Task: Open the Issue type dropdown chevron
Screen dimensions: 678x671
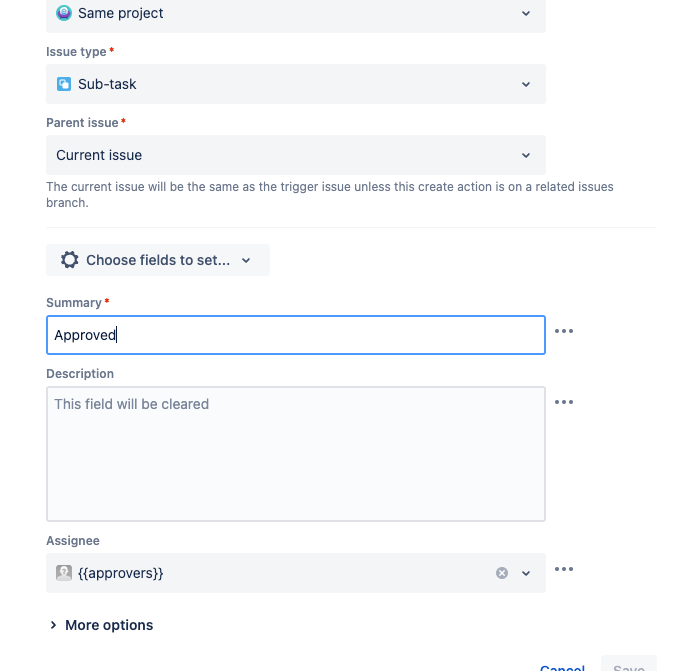Action: (x=526, y=84)
